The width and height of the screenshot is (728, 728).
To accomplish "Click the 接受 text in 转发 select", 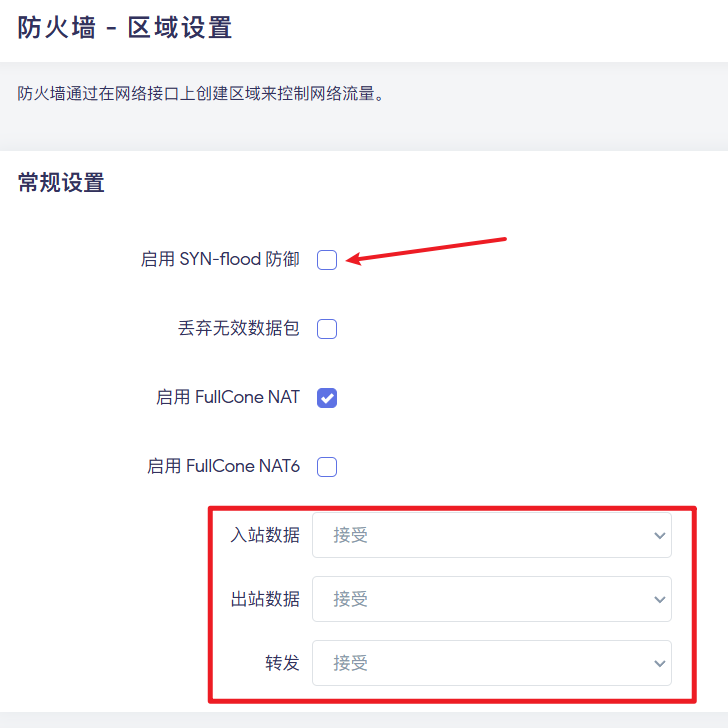I will point(350,663).
